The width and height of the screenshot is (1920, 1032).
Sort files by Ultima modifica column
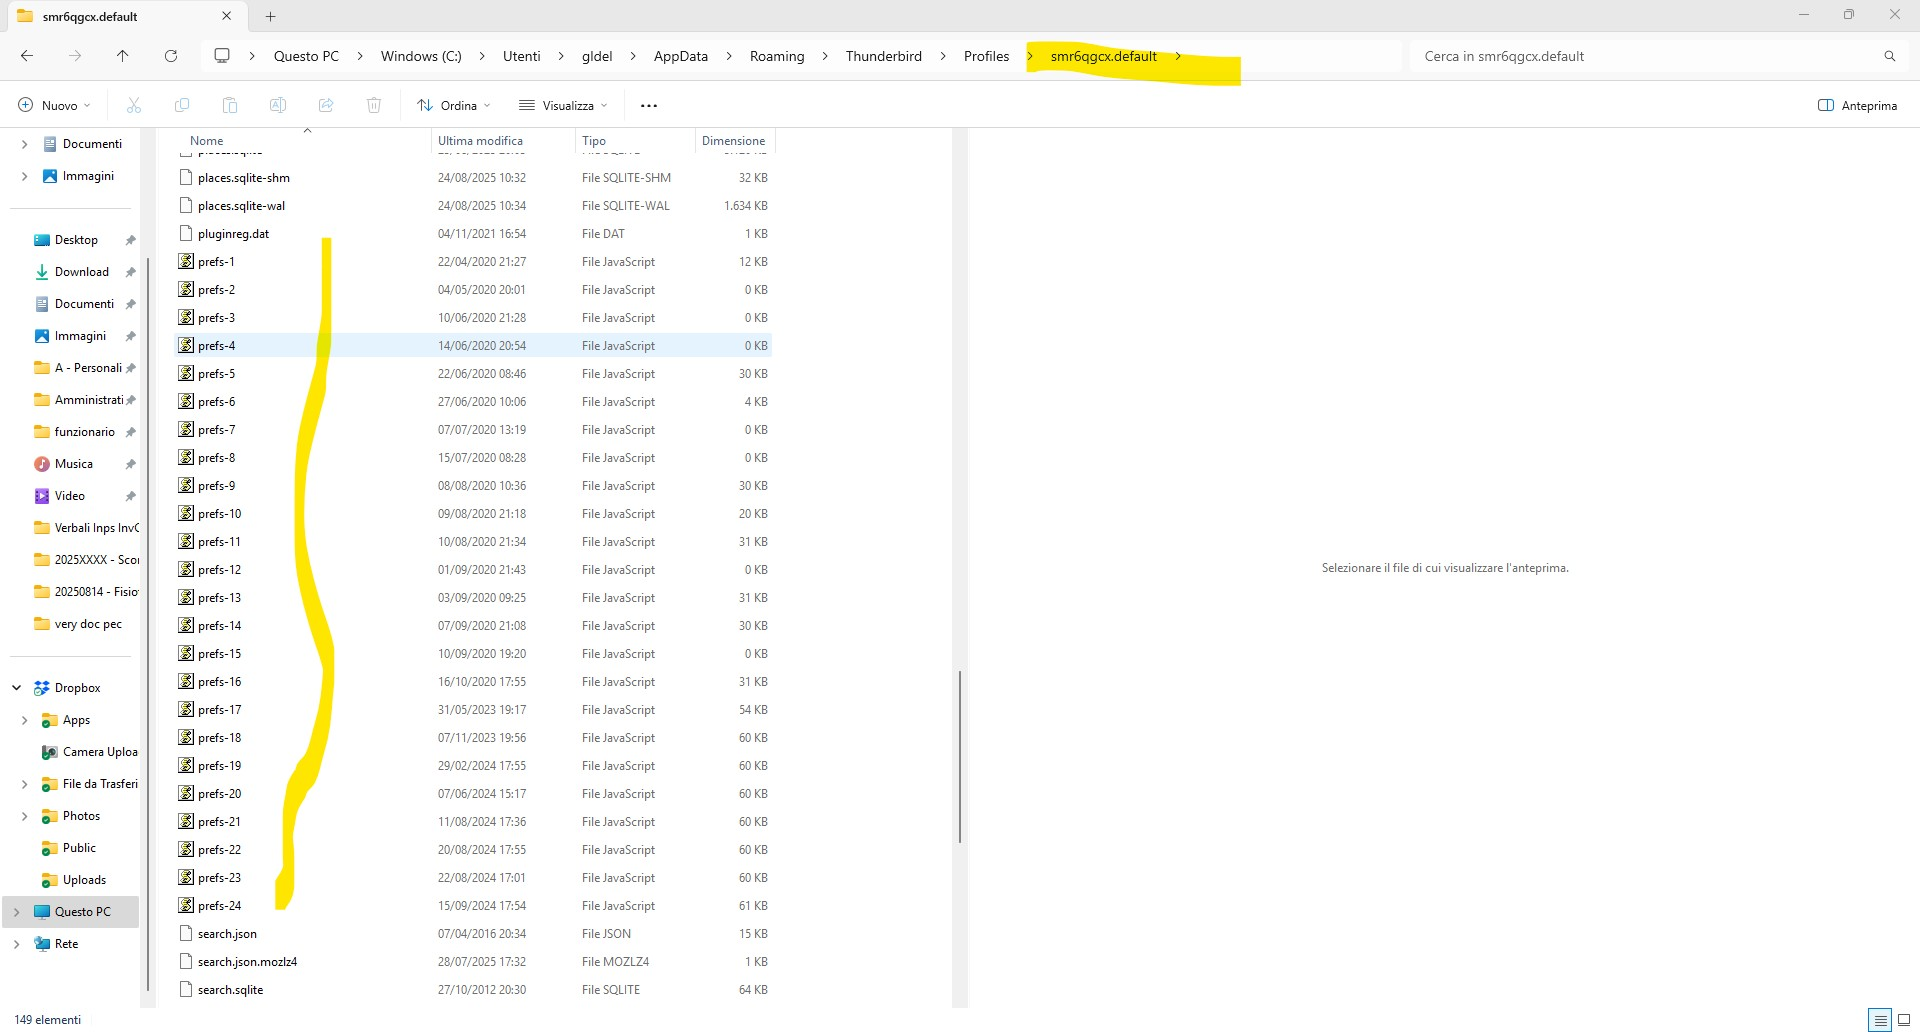click(x=480, y=141)
